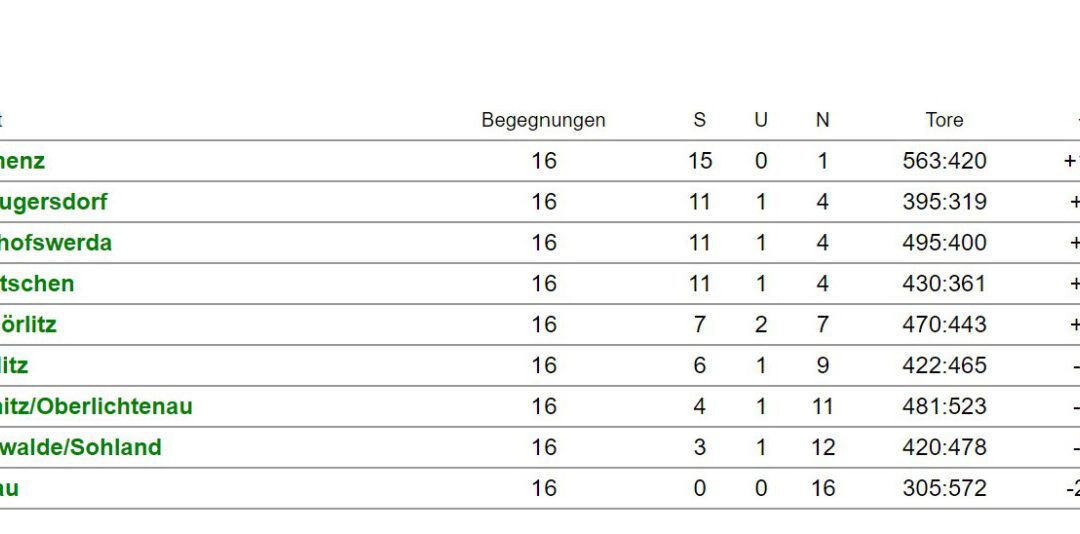Click the N column header
Viewport: 1080px width, 534px height.
point(822,120)
